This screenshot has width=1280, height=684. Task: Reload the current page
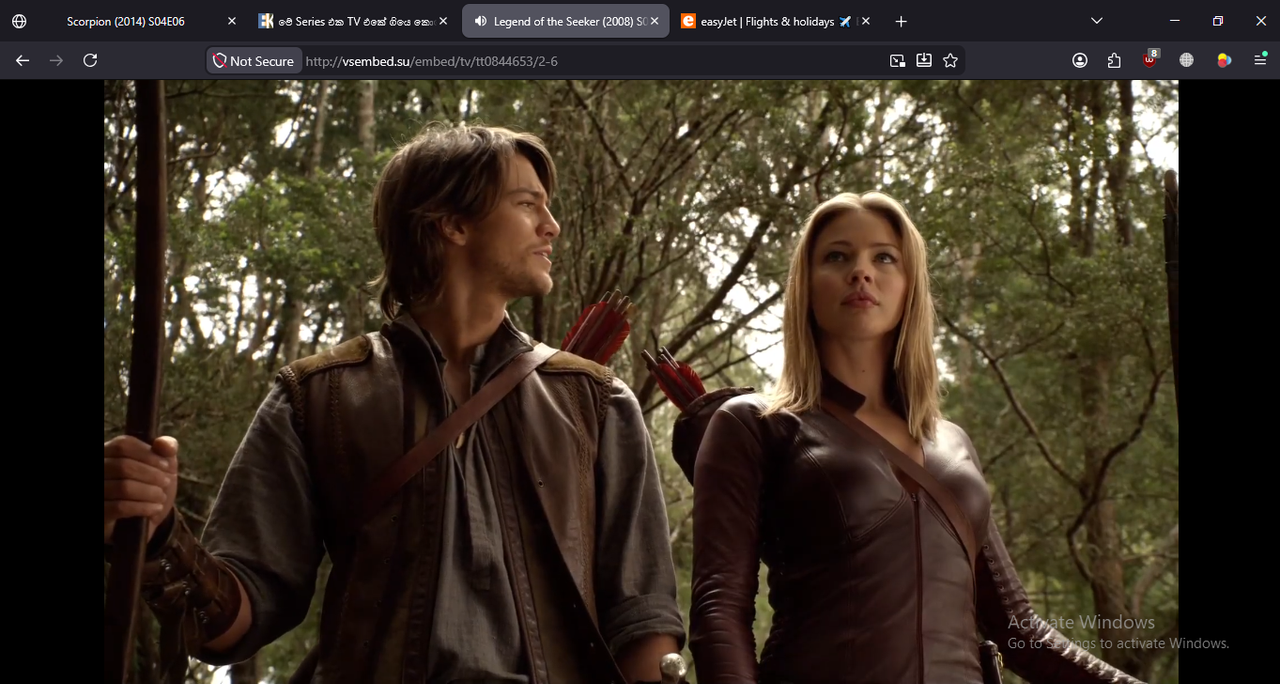[90, 61]
